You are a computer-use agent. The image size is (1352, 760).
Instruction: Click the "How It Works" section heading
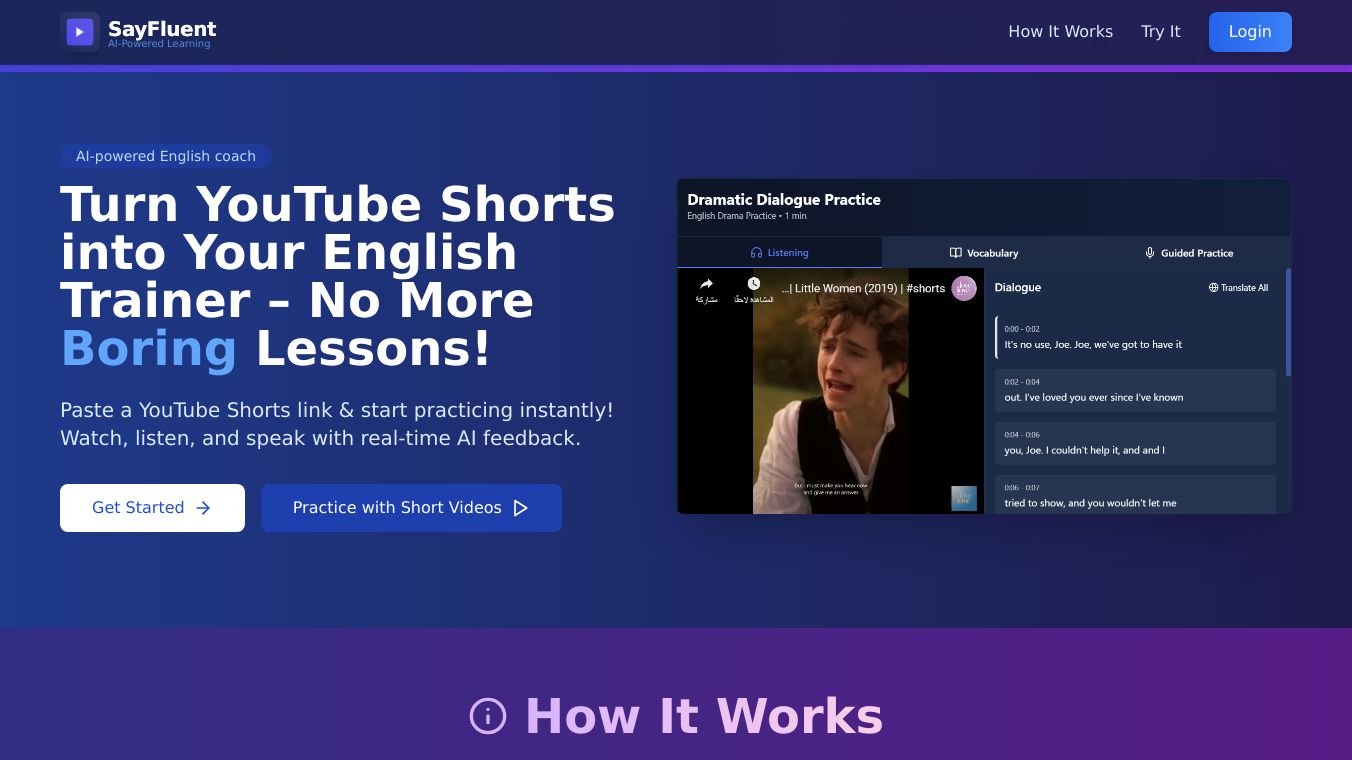coord(704,716)
